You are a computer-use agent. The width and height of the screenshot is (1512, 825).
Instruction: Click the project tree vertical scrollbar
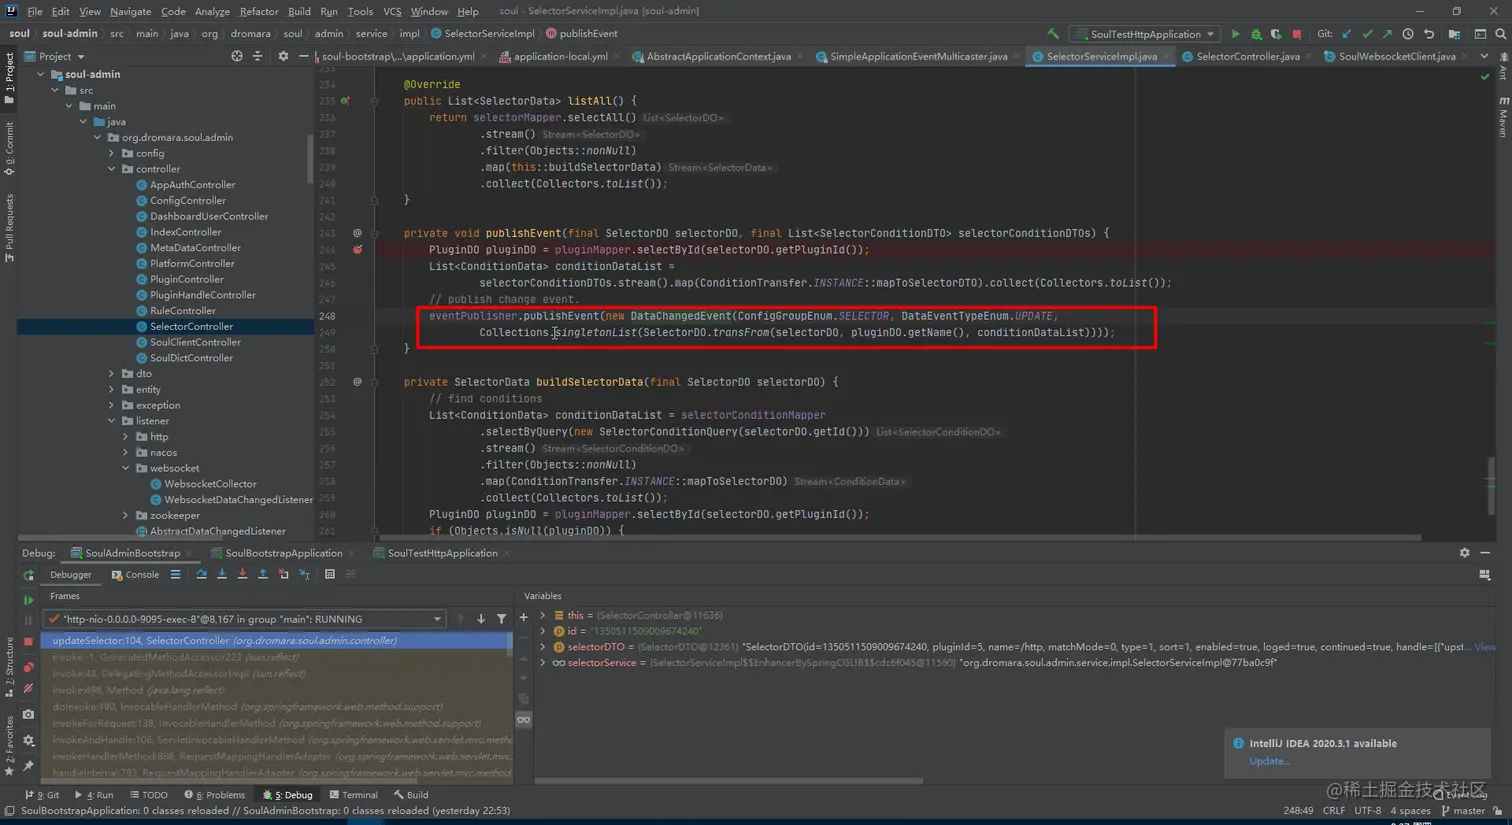(x=310, y=160)
